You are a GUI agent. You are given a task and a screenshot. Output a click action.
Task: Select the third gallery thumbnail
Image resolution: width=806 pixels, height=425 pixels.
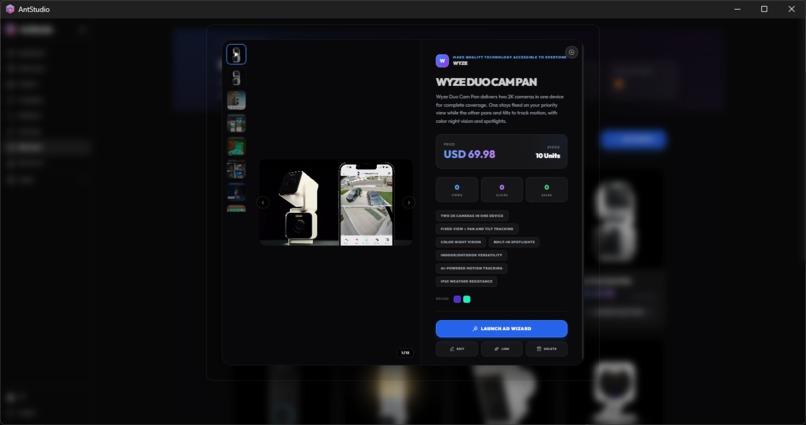click(236, 100)
